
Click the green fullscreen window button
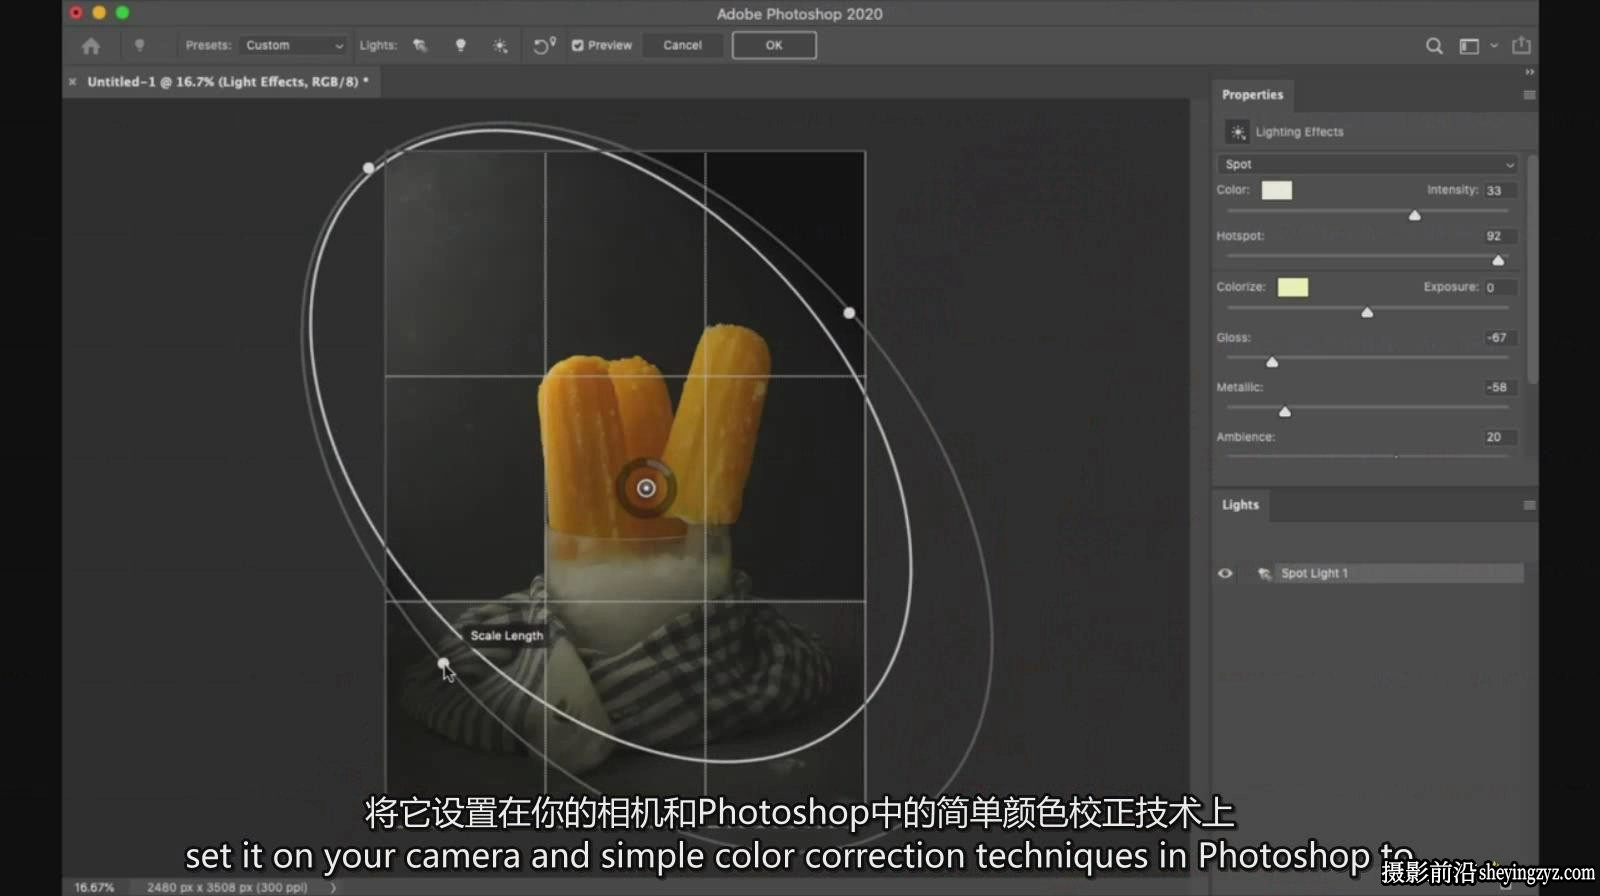tap(122, 13)
